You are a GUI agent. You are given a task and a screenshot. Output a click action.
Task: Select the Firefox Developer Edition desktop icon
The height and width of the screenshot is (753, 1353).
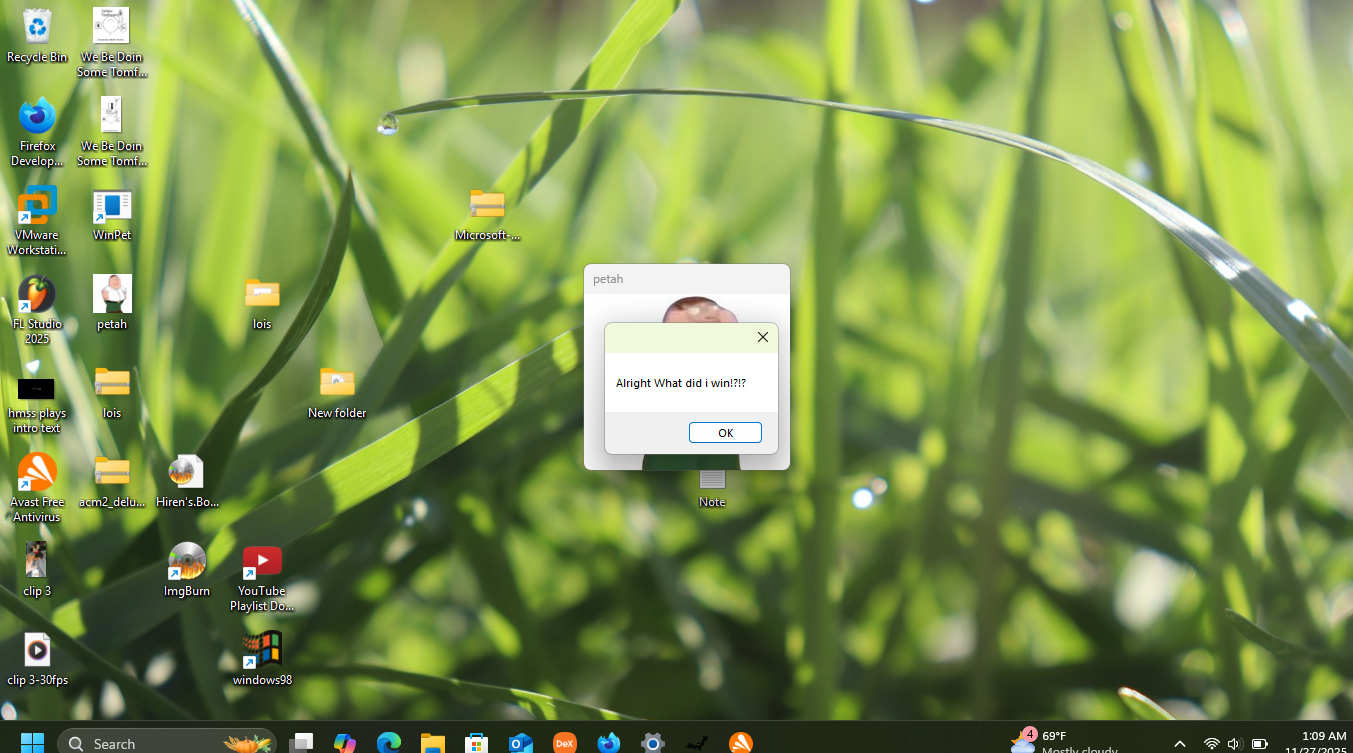pyautogui.click(x=37, y=132)
